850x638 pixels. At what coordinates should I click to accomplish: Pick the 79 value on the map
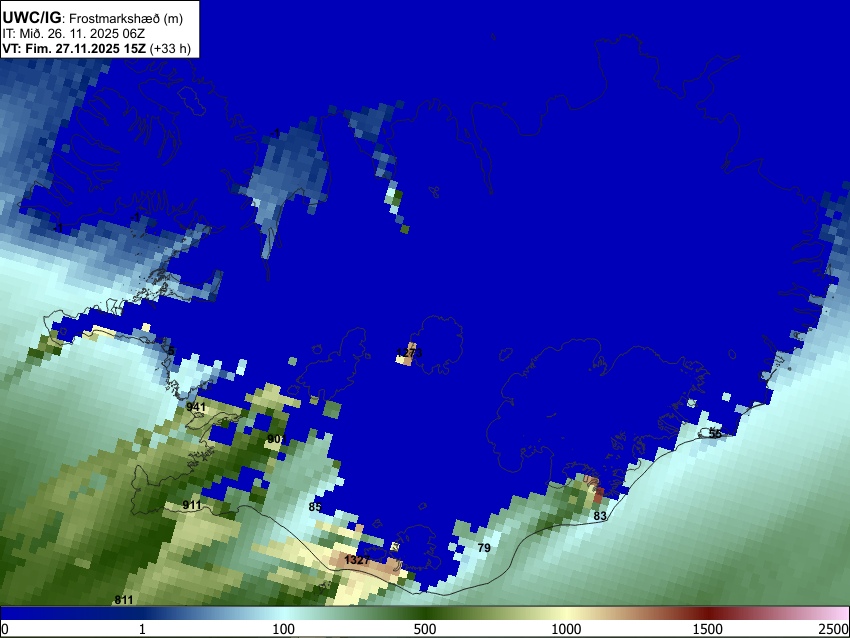click(484, 548)
